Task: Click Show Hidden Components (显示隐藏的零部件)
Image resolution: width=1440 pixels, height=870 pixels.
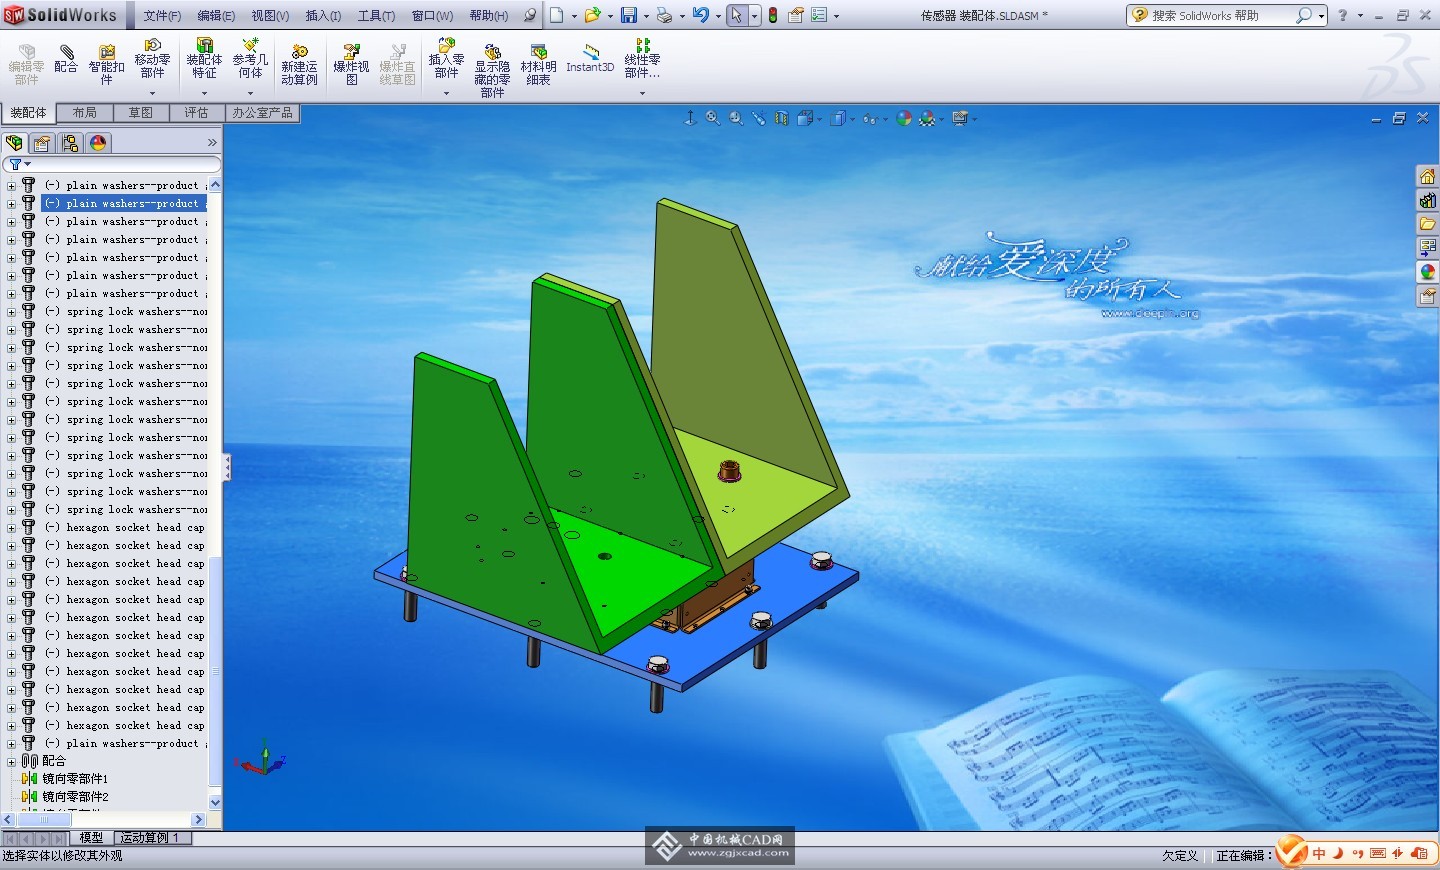Action: point(492,70)
